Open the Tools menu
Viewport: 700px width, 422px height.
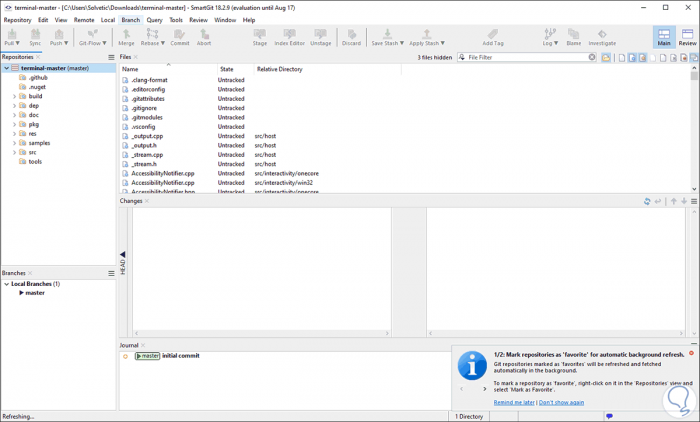tap(176, 20)
